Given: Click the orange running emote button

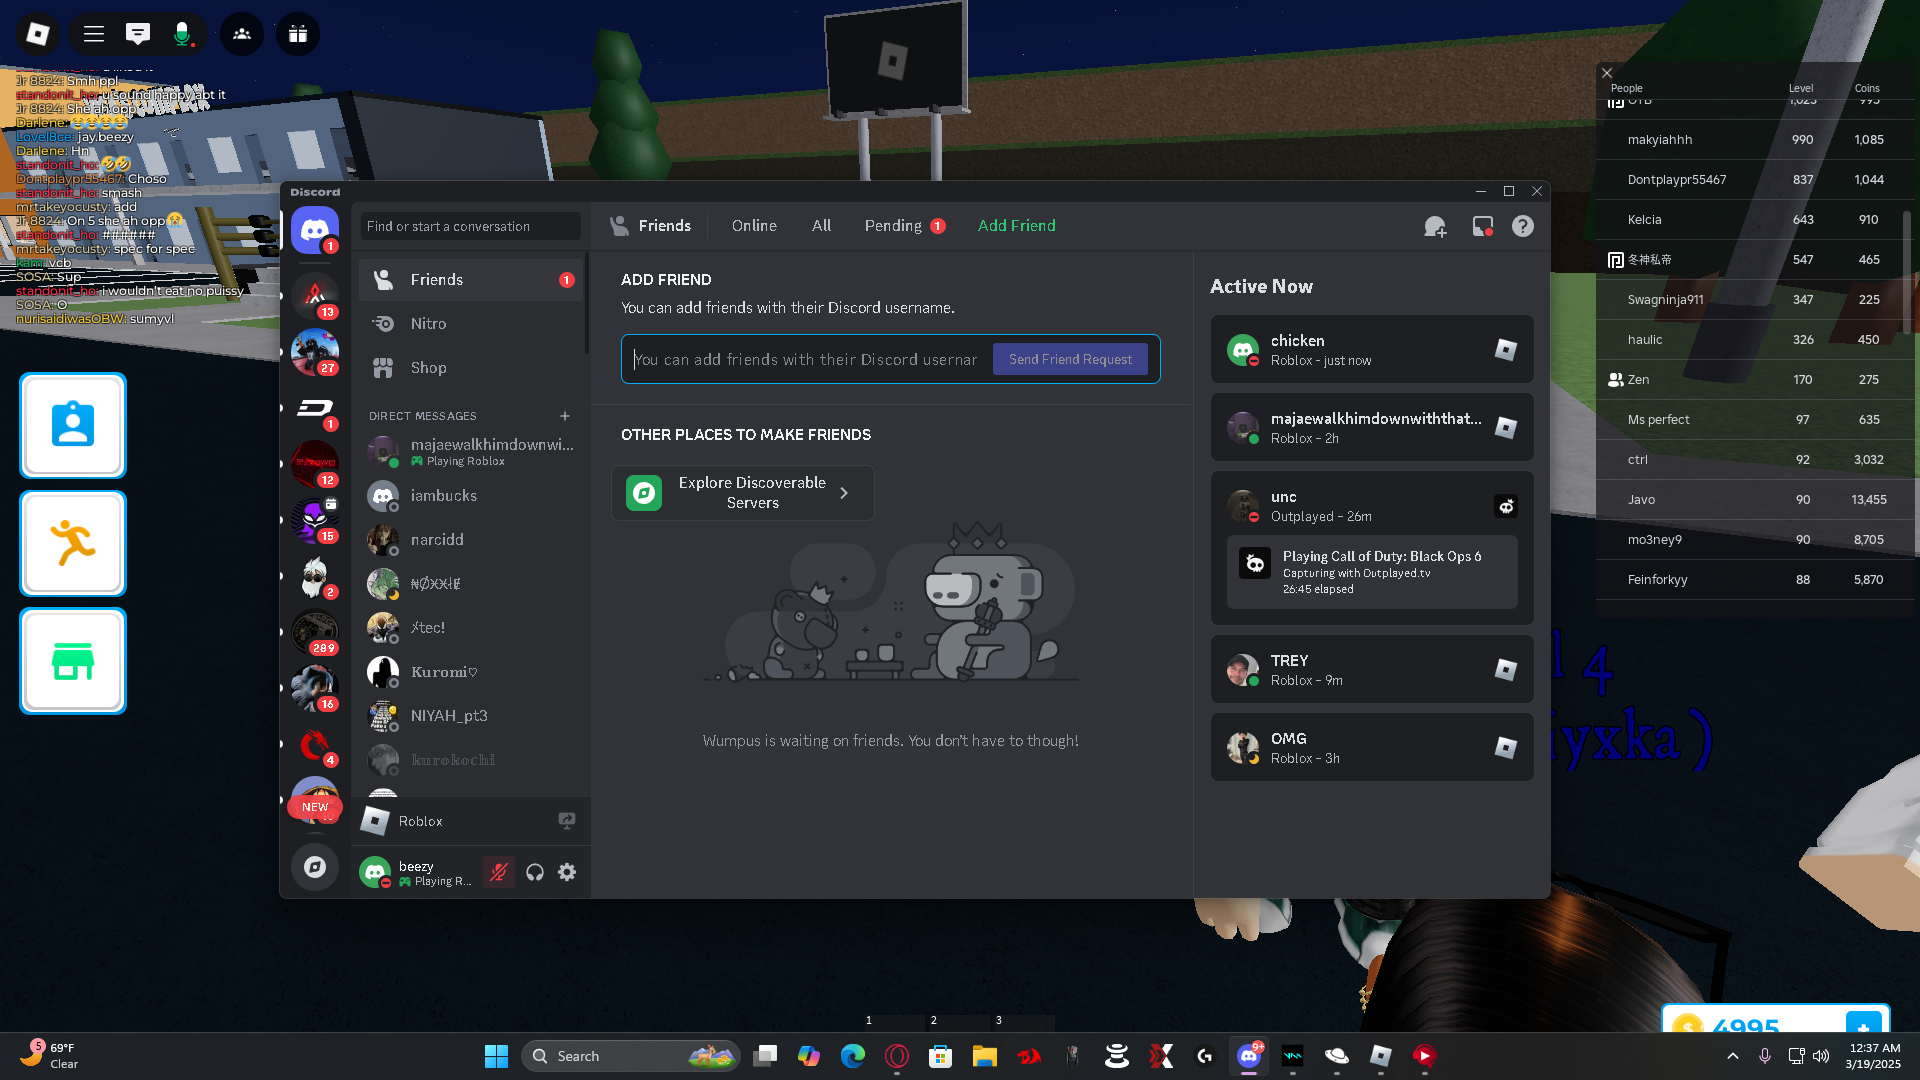Looking at the screenshot, I should [73, 543].
